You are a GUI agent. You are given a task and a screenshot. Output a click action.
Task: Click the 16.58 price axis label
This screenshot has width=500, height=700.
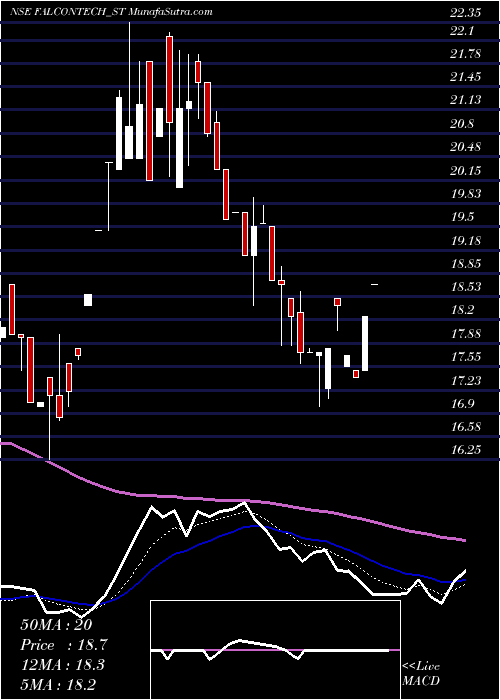pyautogui.click(x=465, y=426)
